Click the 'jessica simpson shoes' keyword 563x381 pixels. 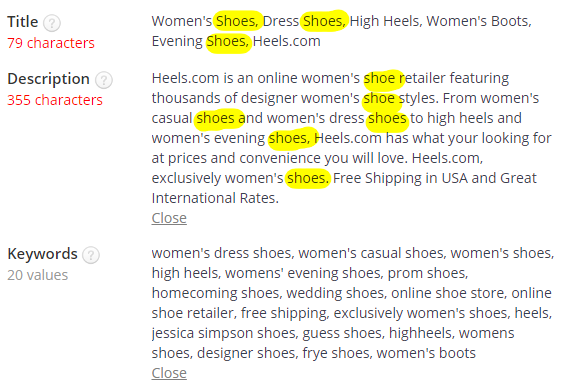click(x=225, y=333)
